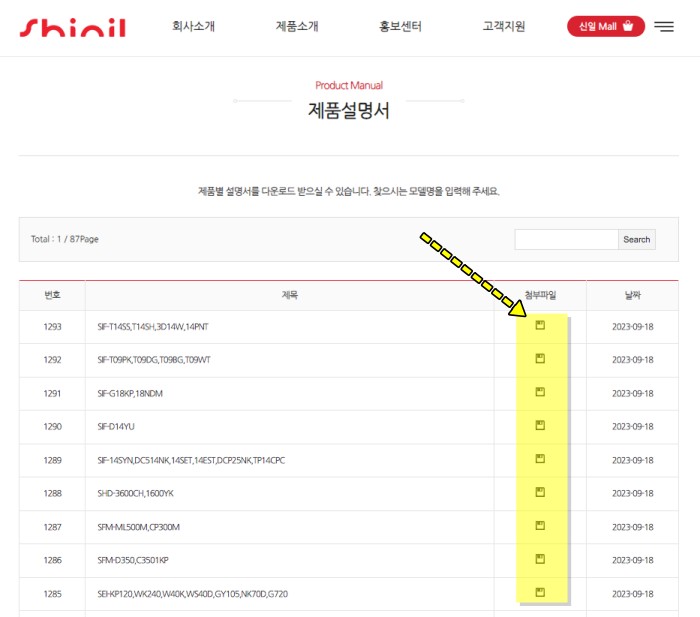Select the number cell 1288

tap(52, 493)
